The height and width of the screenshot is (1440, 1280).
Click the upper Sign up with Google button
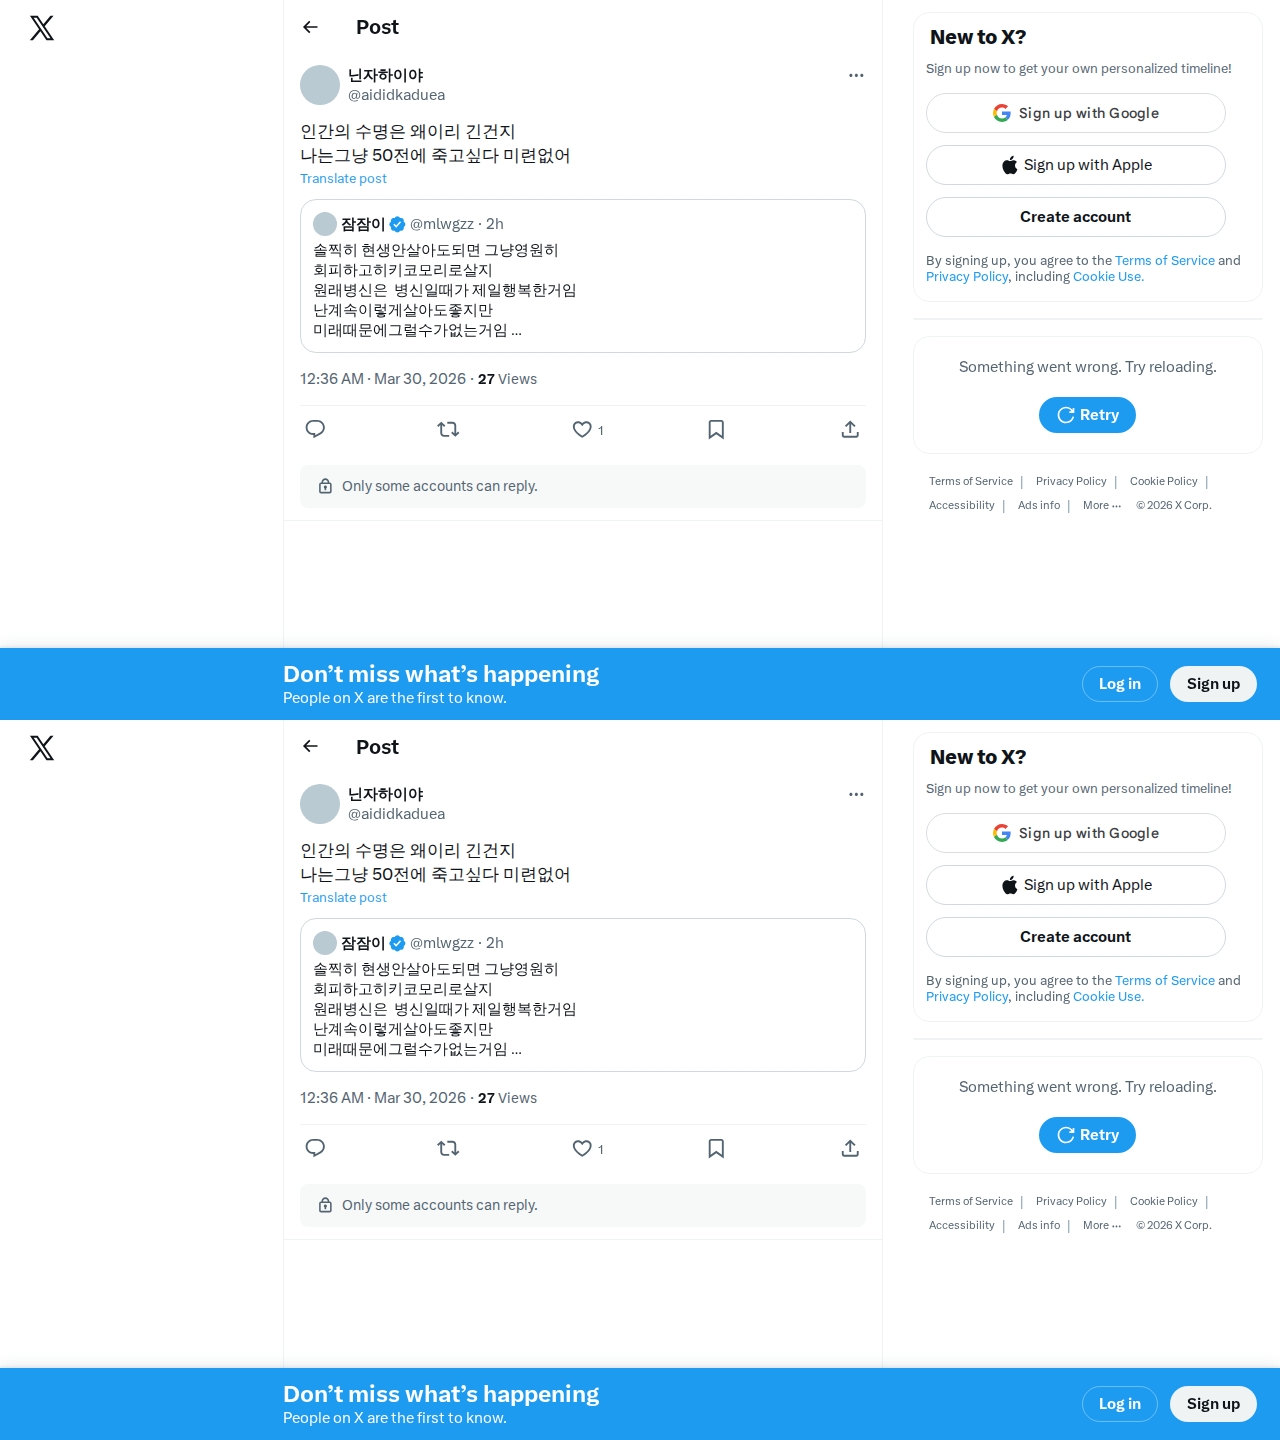pyautogui.click(x=1076, y=113)
